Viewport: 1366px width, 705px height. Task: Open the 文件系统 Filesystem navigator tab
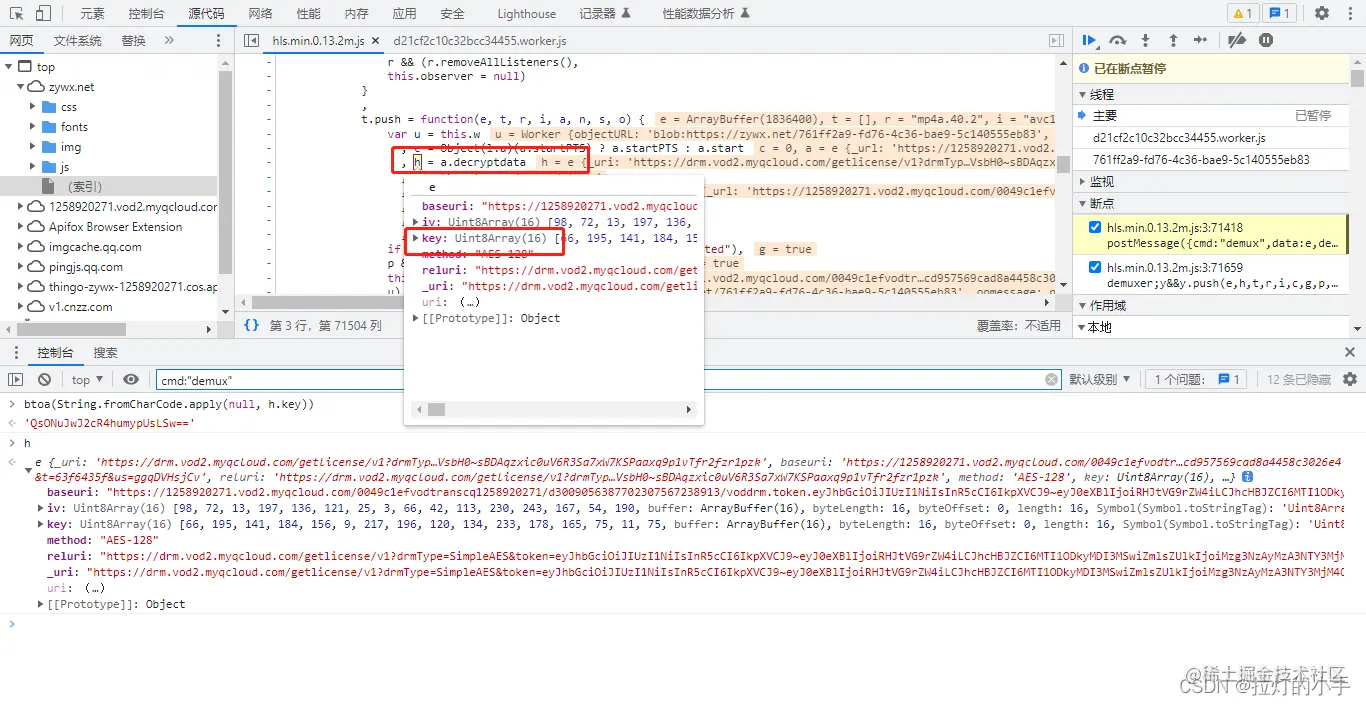(x=78, y=40)
